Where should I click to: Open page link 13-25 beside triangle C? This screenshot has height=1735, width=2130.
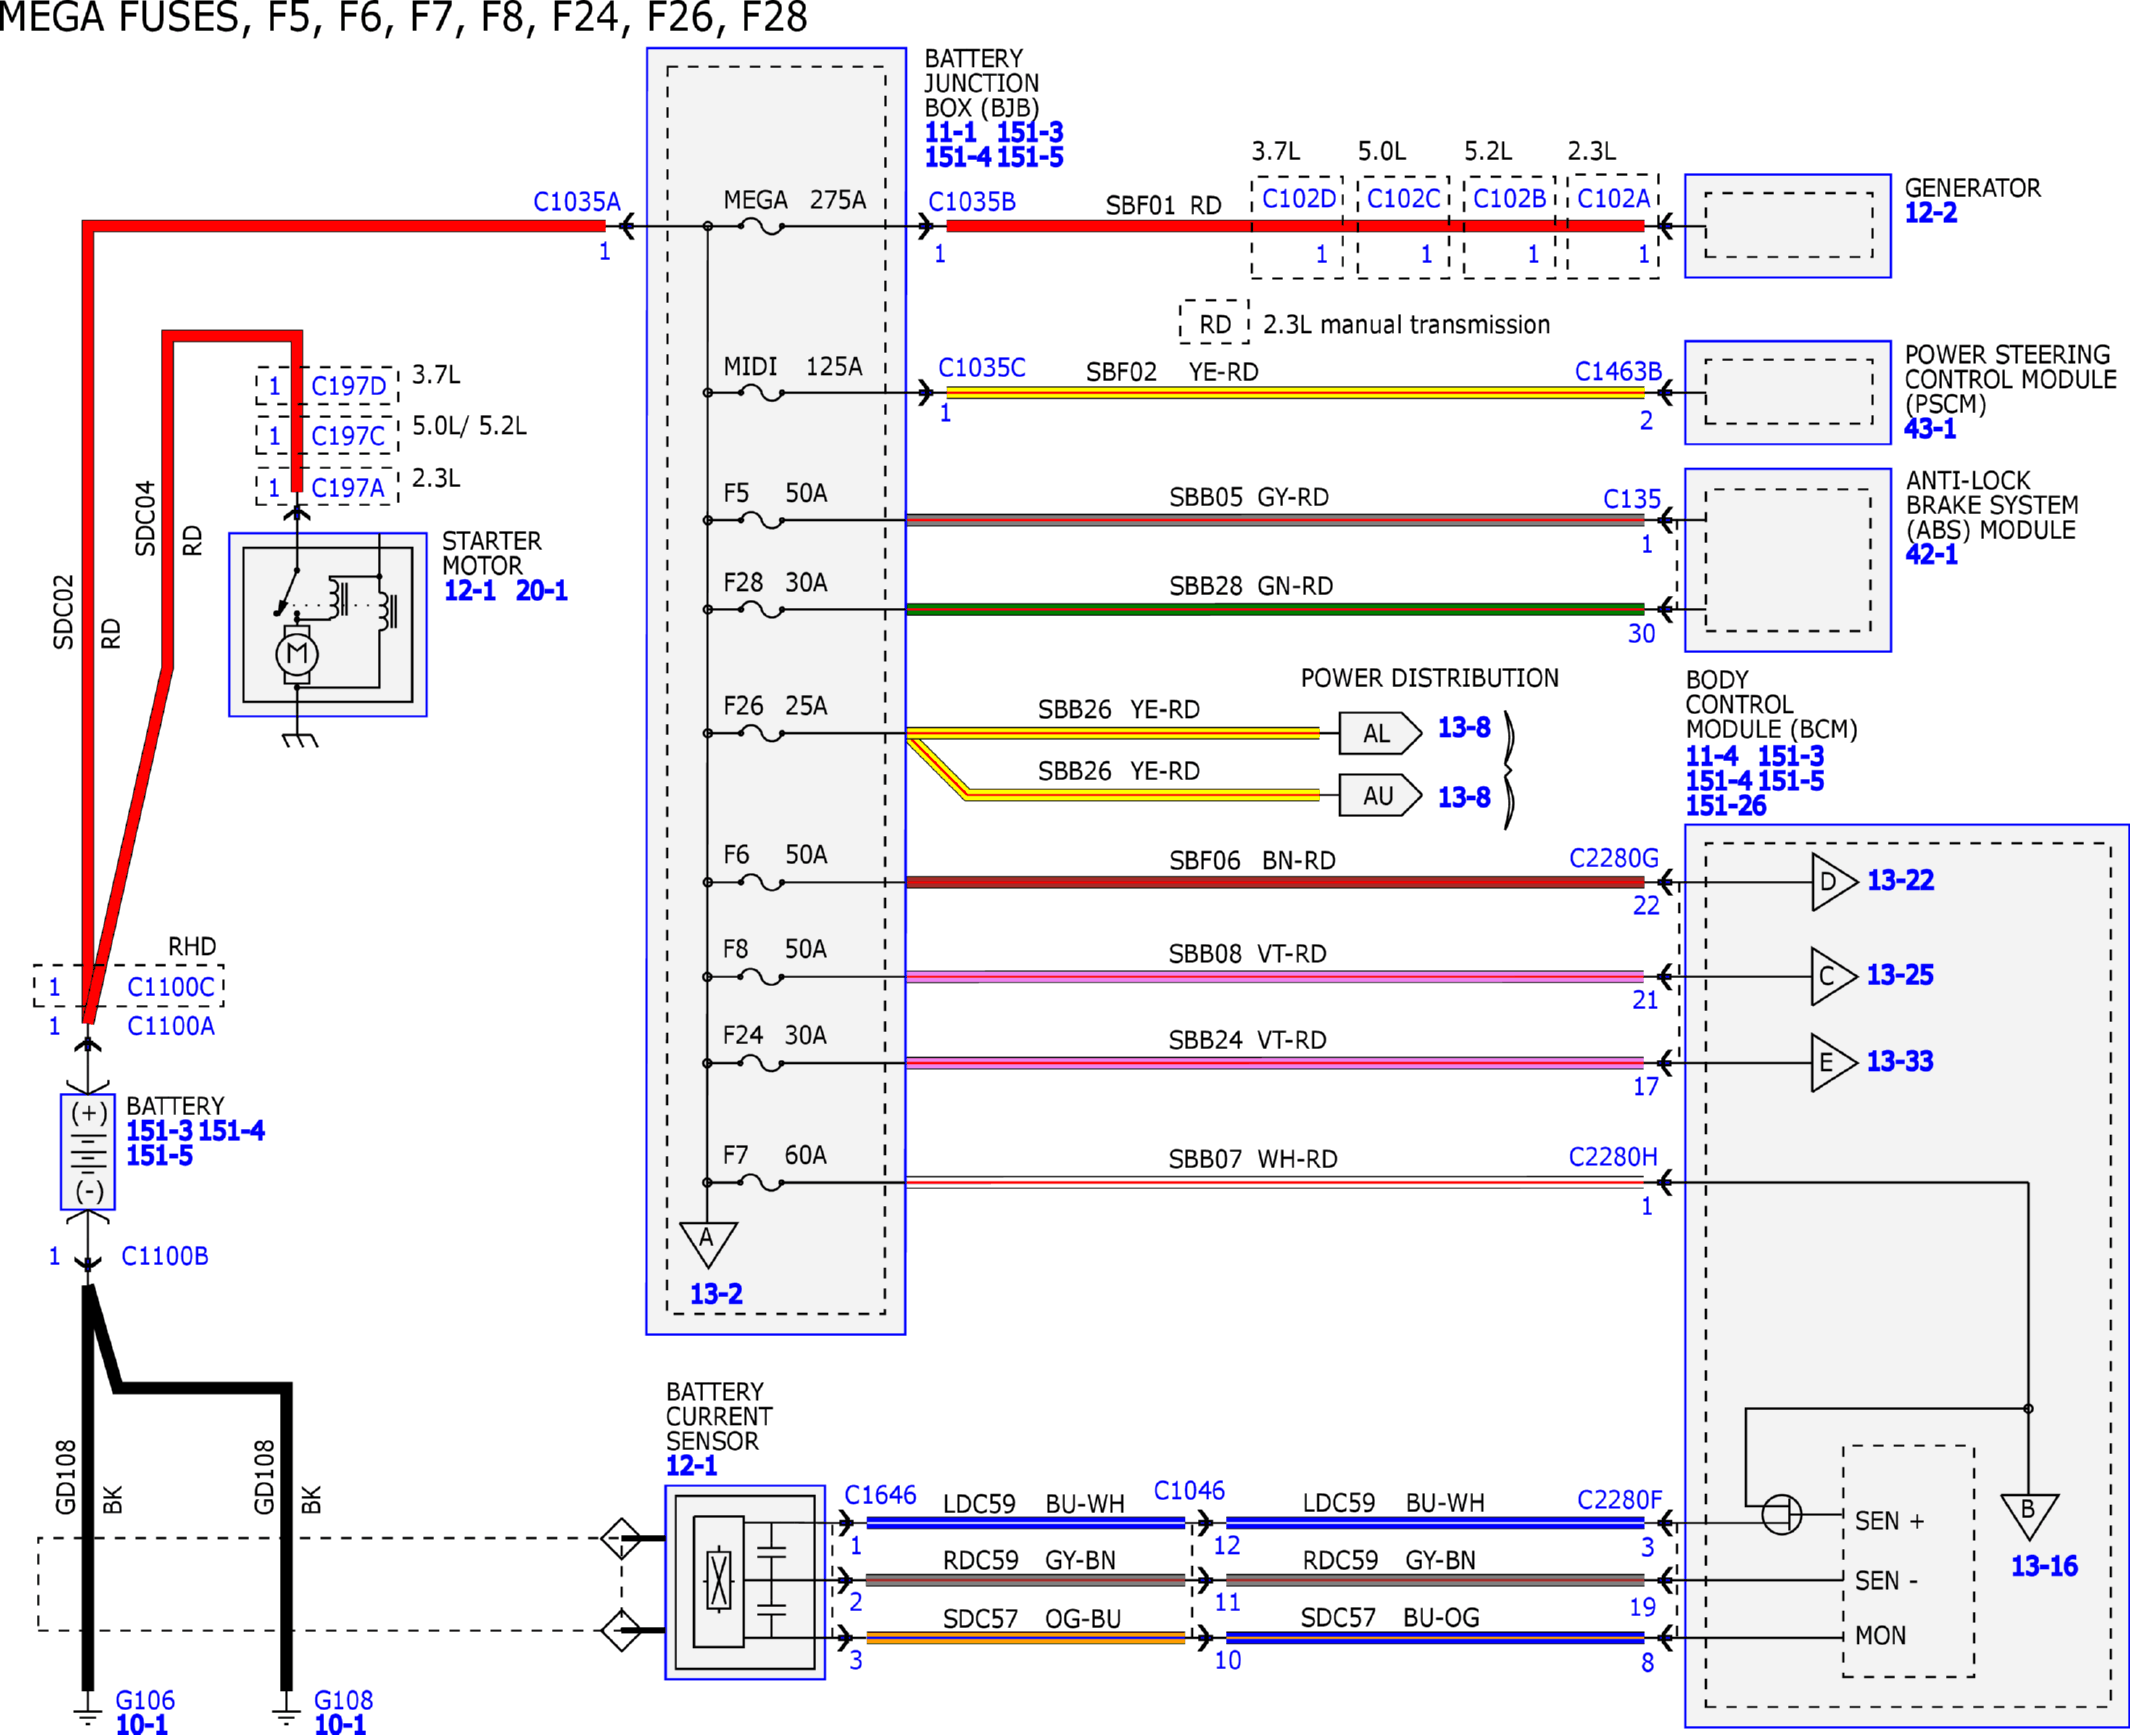[1900, 975]
